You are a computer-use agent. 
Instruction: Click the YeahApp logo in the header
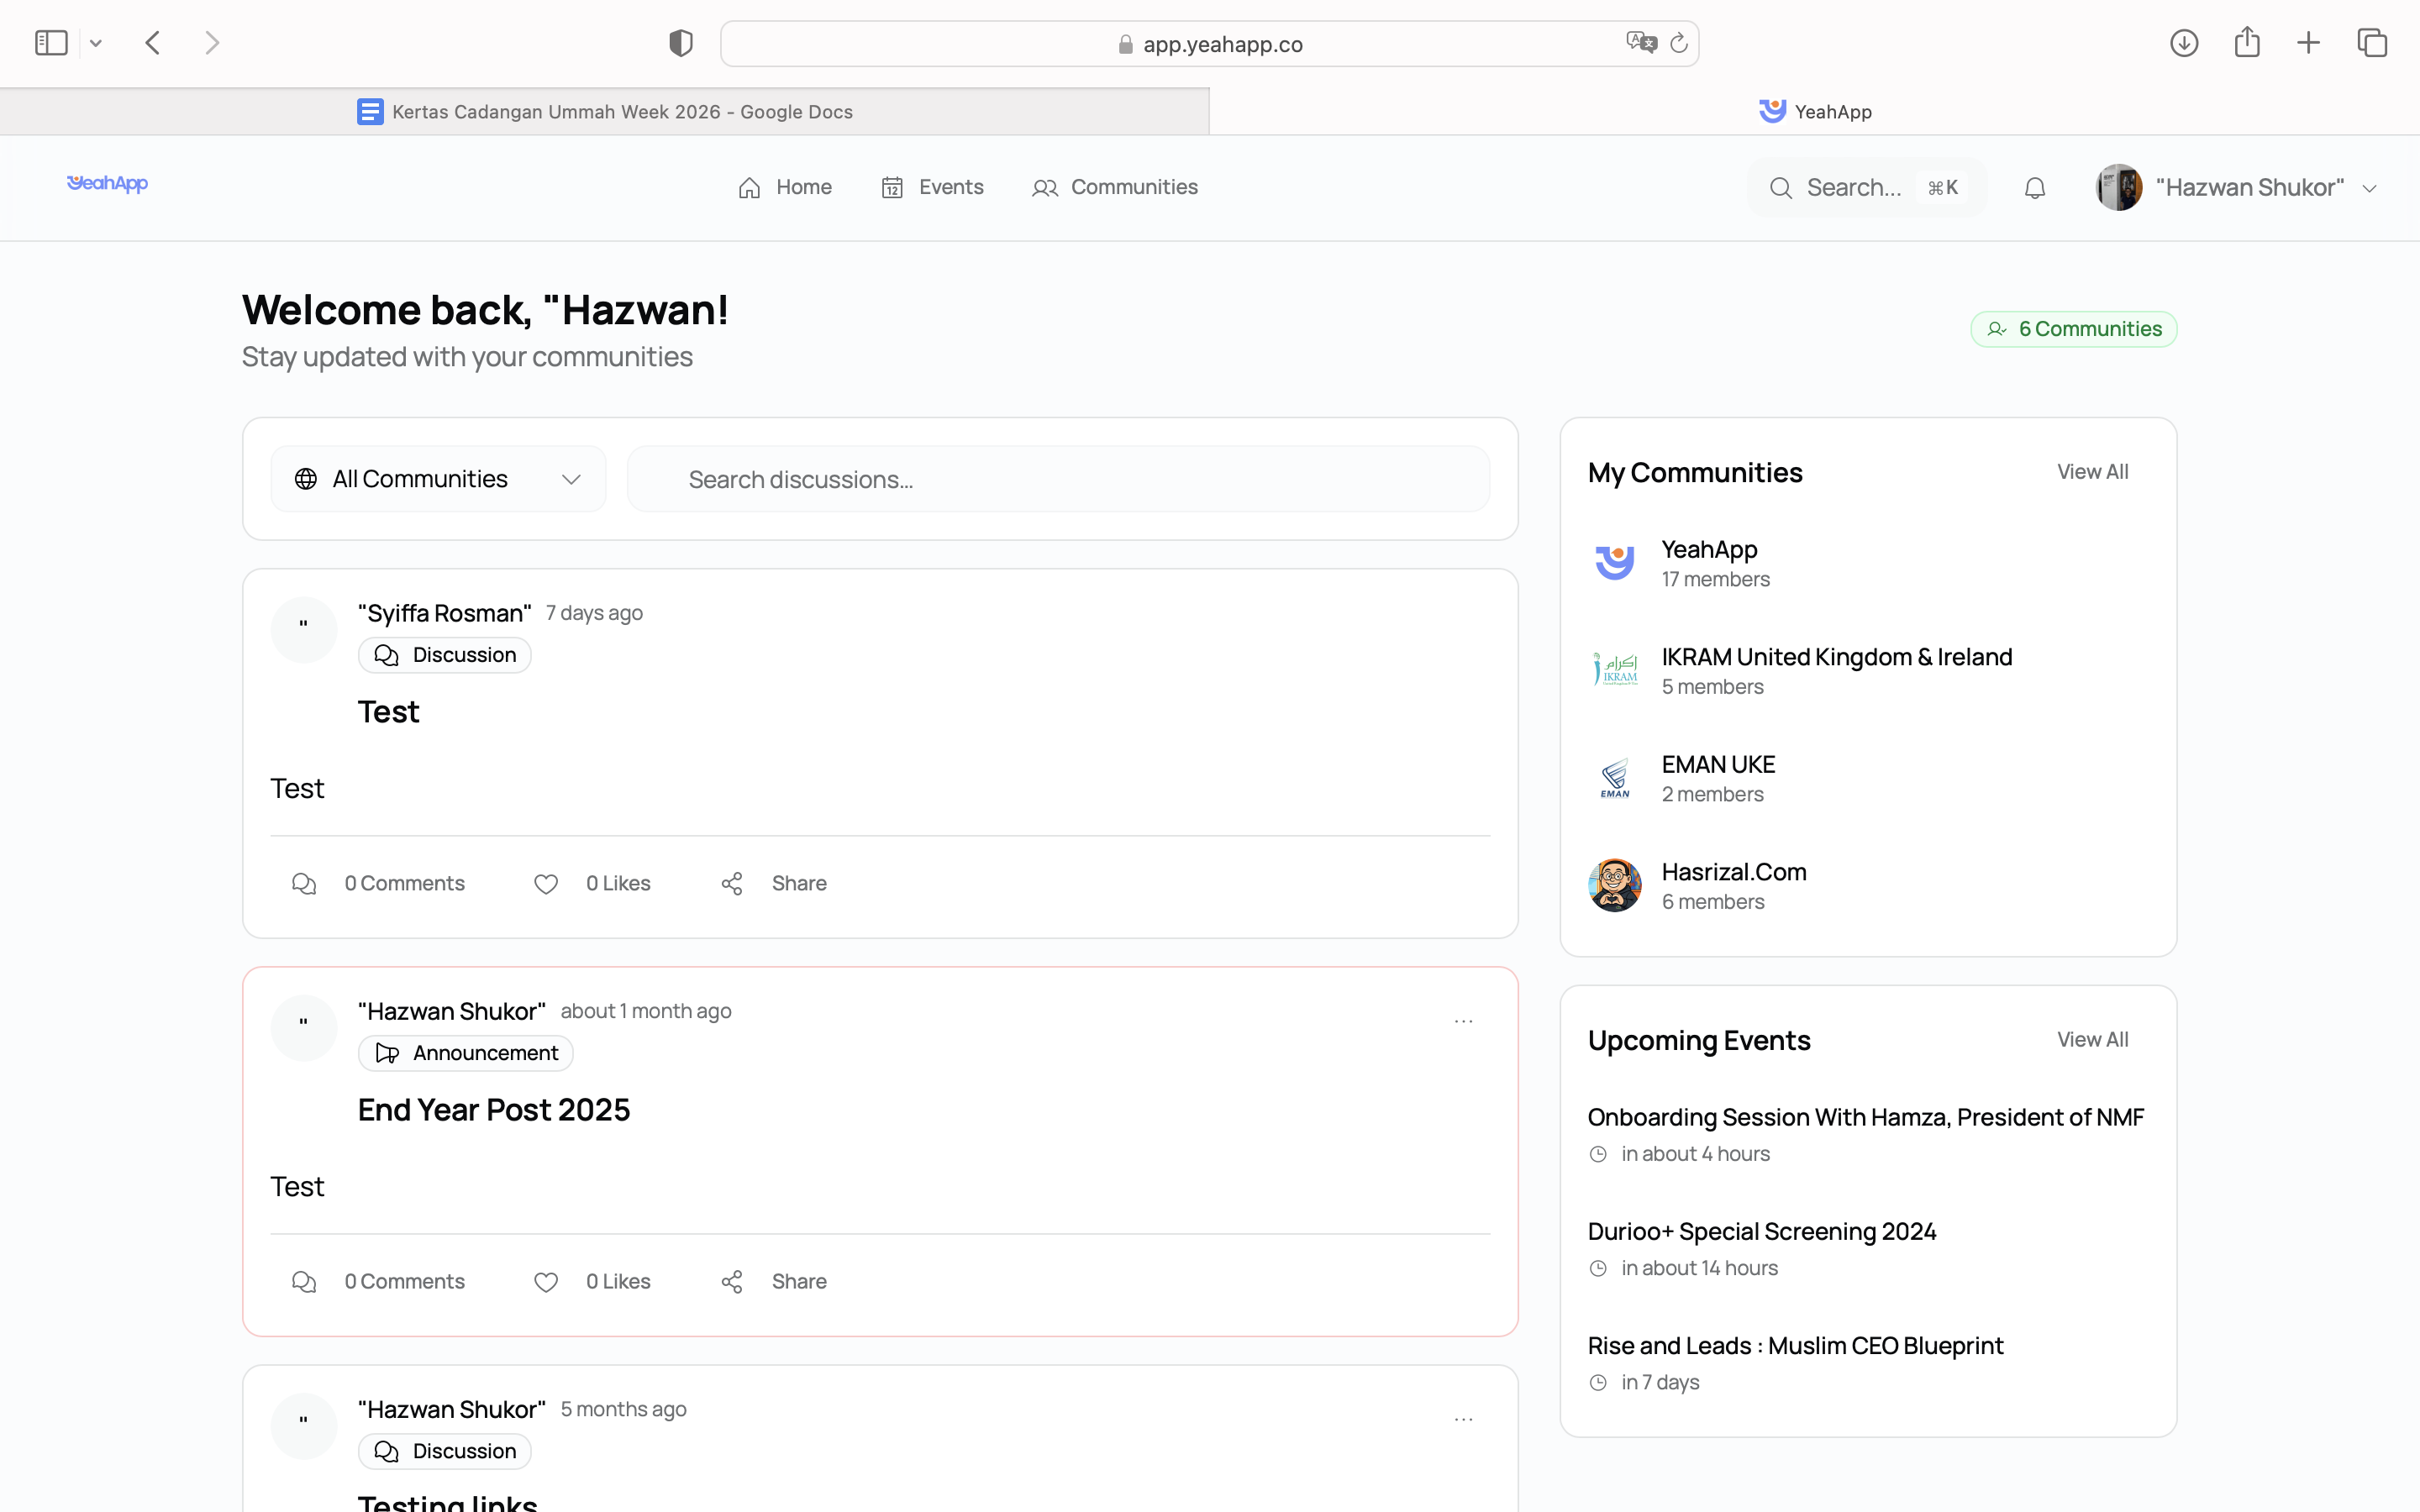point(107,185)
